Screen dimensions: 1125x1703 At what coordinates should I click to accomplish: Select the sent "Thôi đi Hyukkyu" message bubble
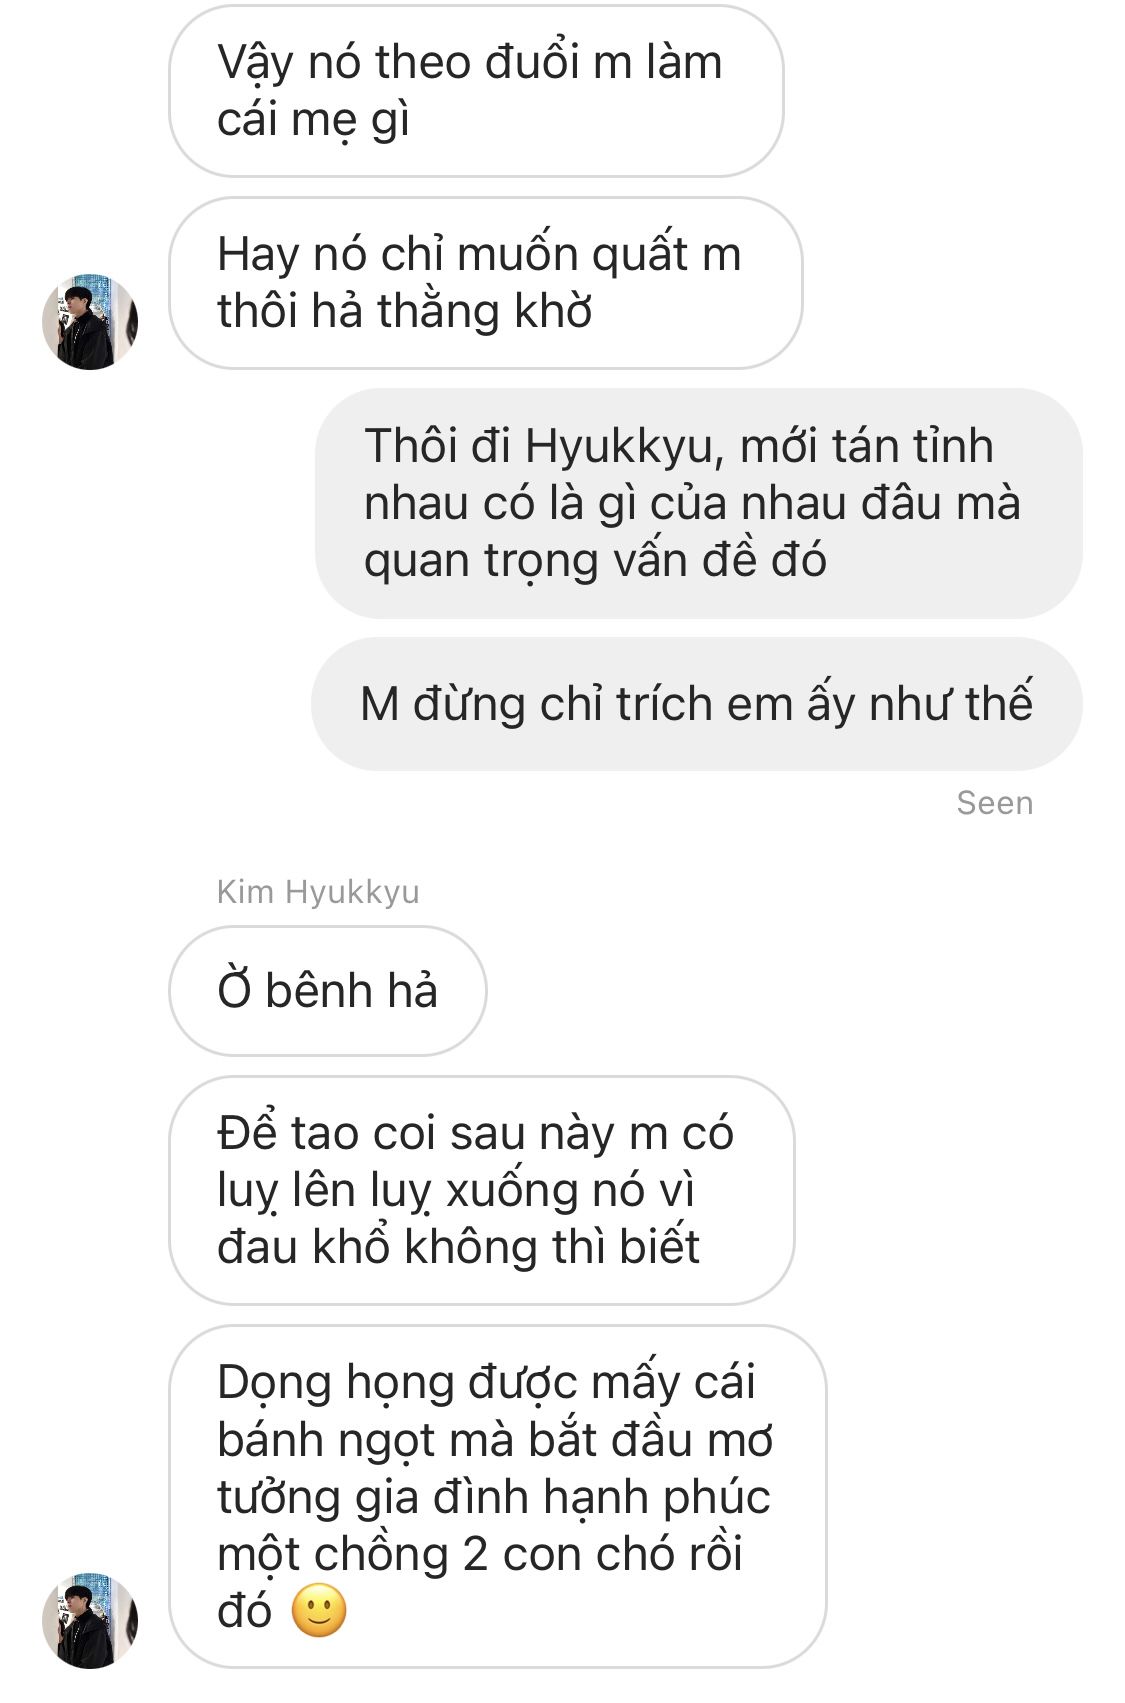(x=699, y=503)
